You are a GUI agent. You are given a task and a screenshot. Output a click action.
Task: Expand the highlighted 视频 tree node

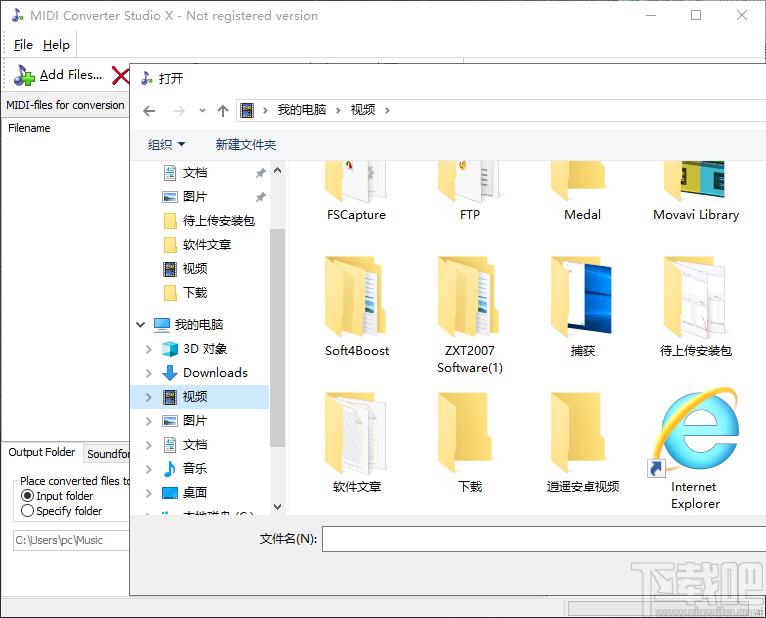pyautogui.click(x=149, y=397)
